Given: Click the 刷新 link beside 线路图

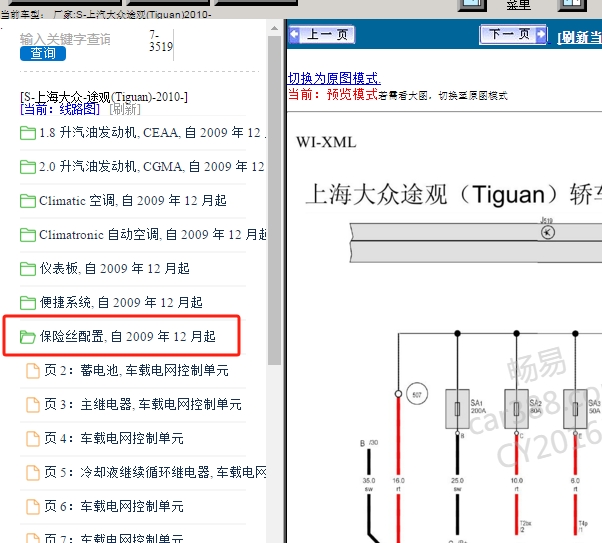Looking at the screenshot, I should pos(125,109).
